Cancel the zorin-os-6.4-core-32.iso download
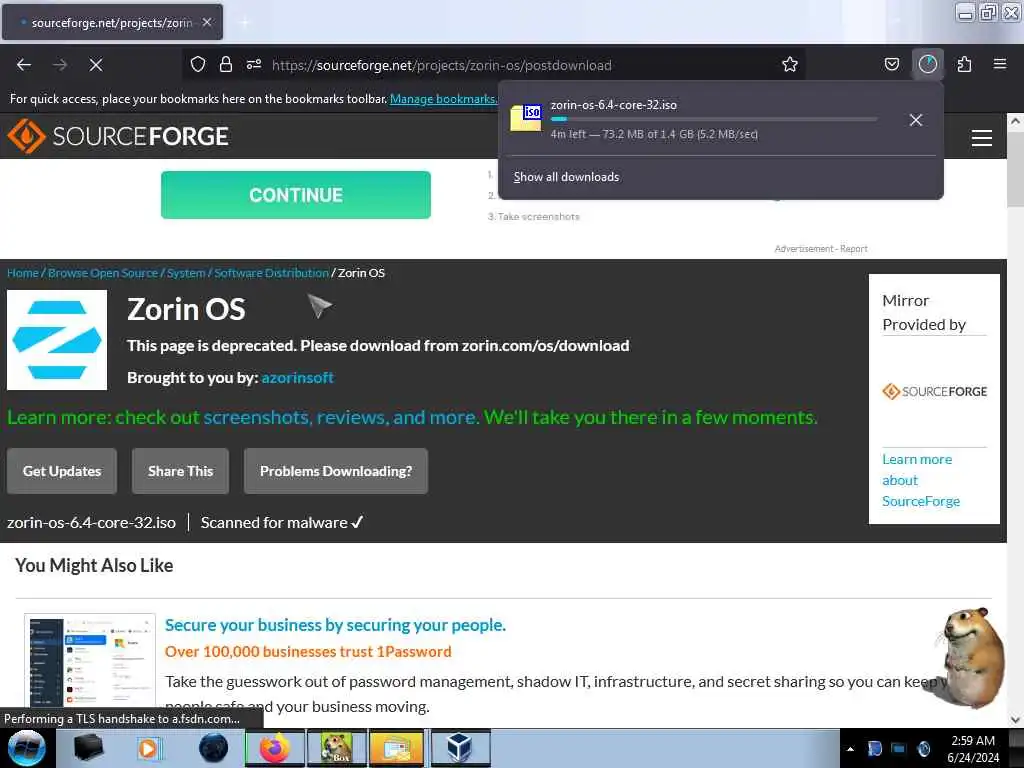The height and width of the screenshot is (768, 1024). (916, 120)
